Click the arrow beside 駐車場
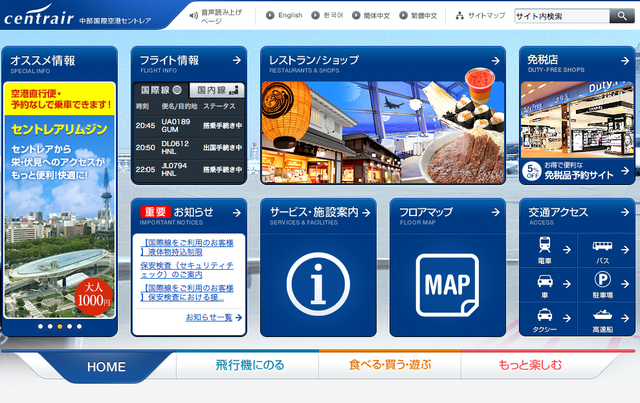 (625, 284)
